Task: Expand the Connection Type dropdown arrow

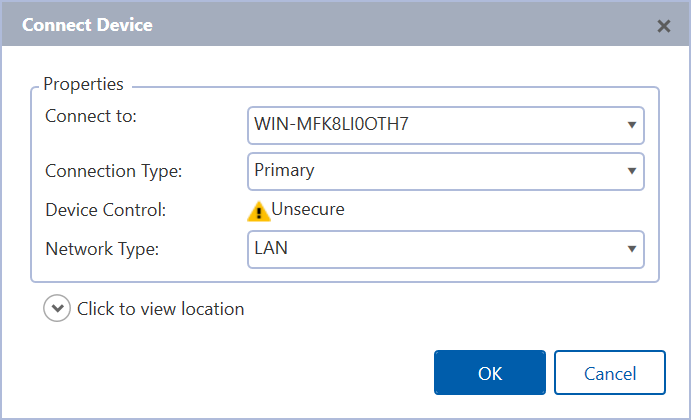Action: [632, 171]
